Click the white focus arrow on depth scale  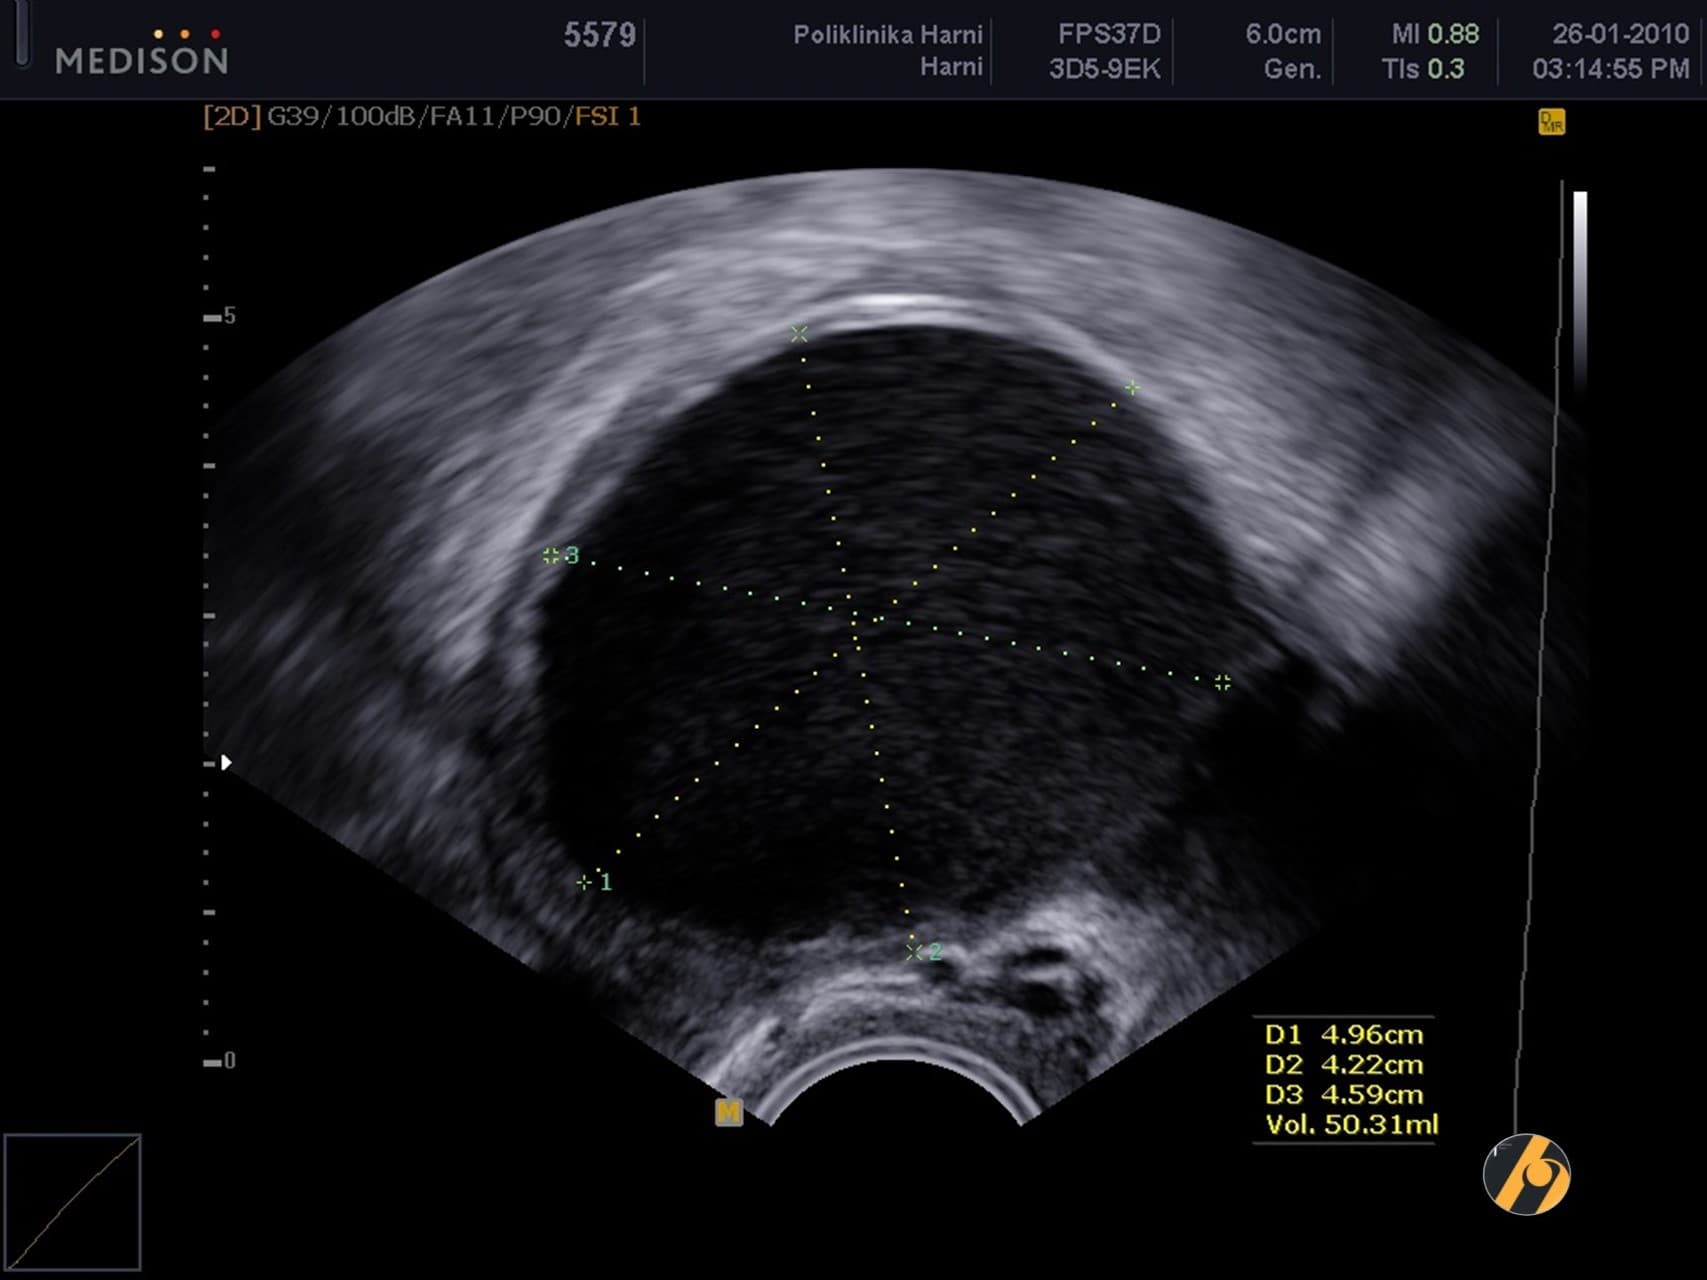[x=227, y=763]
